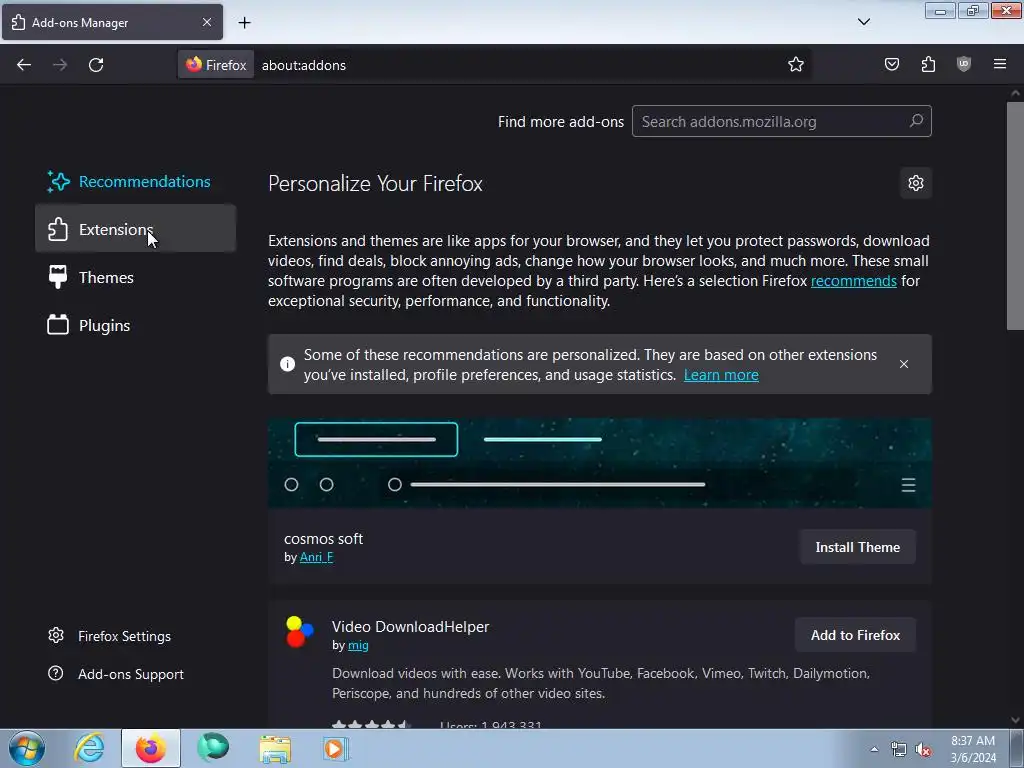Viewport: 1024px width, 768px height.
Task: Dismiss the personalized recommendations notice
Action: coord(904,364)
